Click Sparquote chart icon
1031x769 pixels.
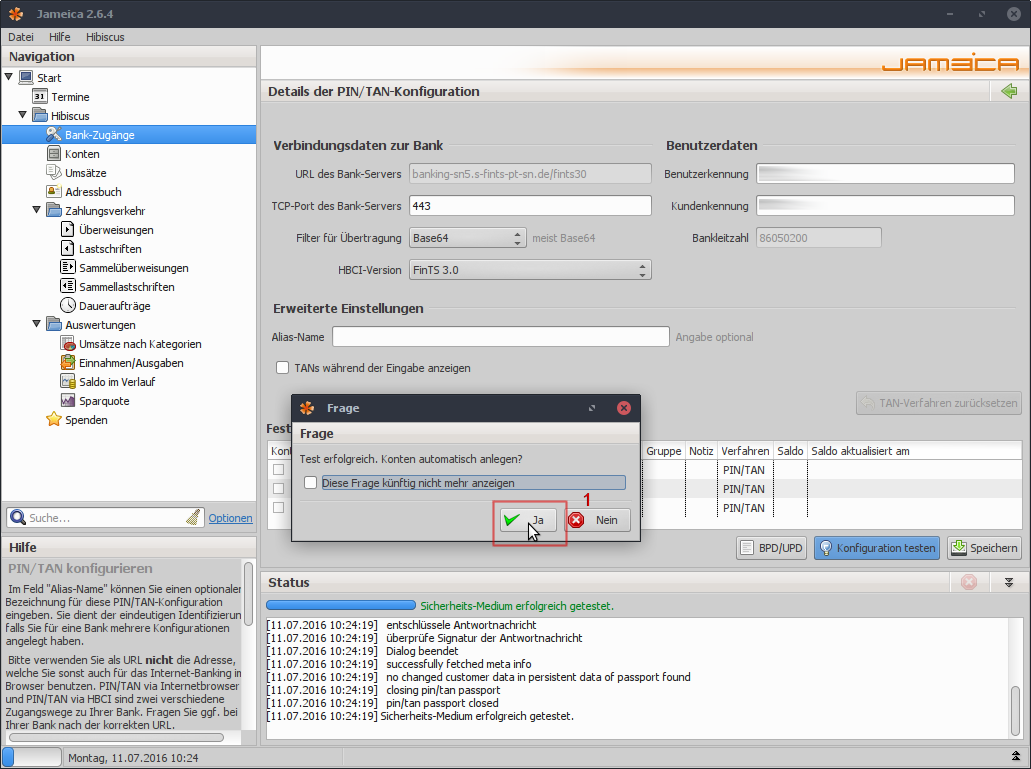pyautogui.click(x=67, y=401)
